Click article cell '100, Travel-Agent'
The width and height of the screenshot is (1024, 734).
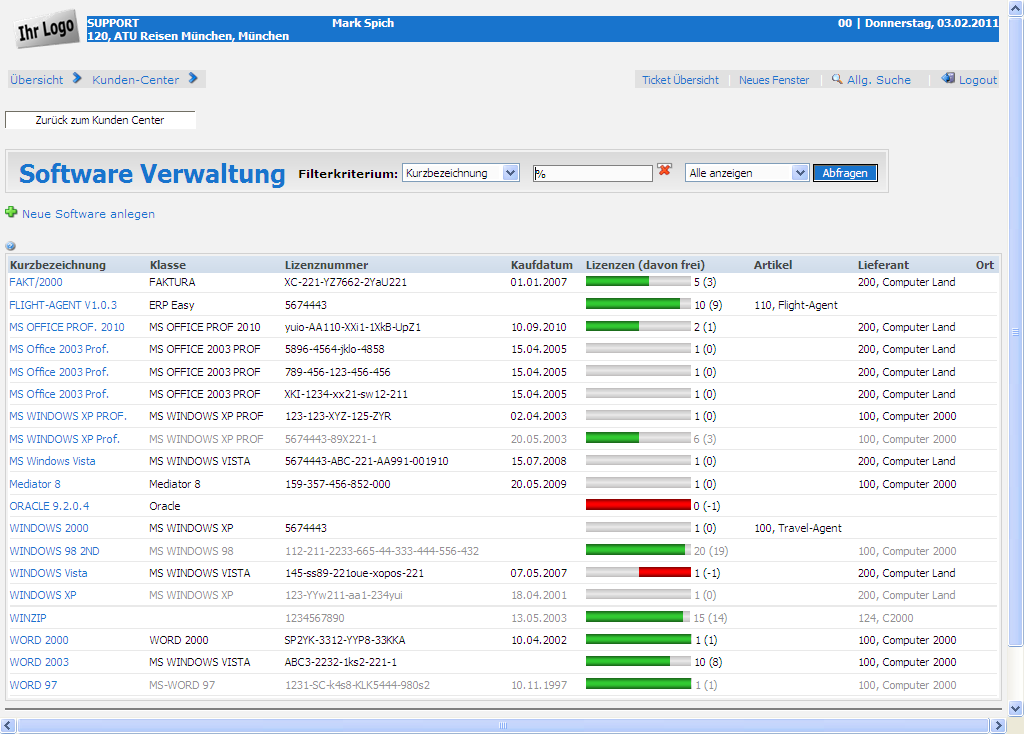[797, 528]
